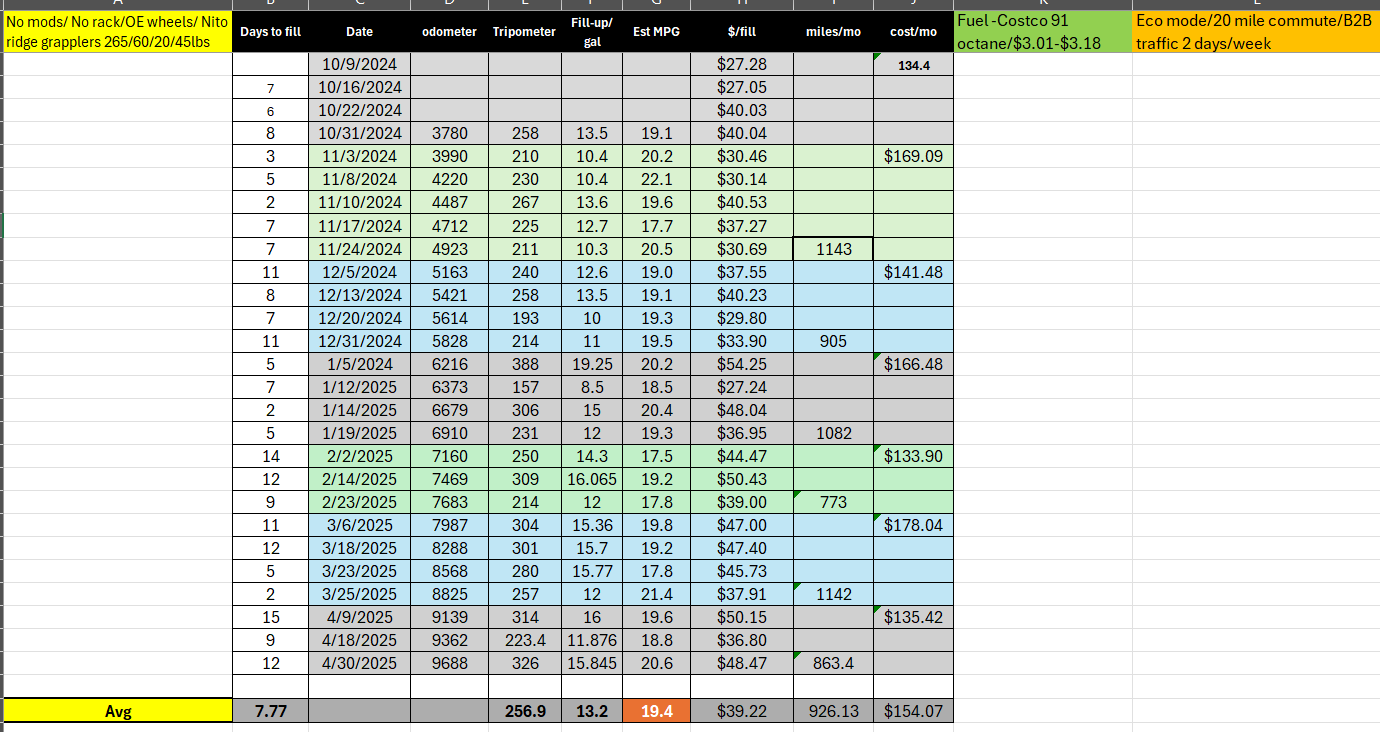Image resolution: width=1380 pixels, height=732 pixels.
Task: Select the yellow 'No mods/ No rack' note cell
Action: tap(117, 32)
